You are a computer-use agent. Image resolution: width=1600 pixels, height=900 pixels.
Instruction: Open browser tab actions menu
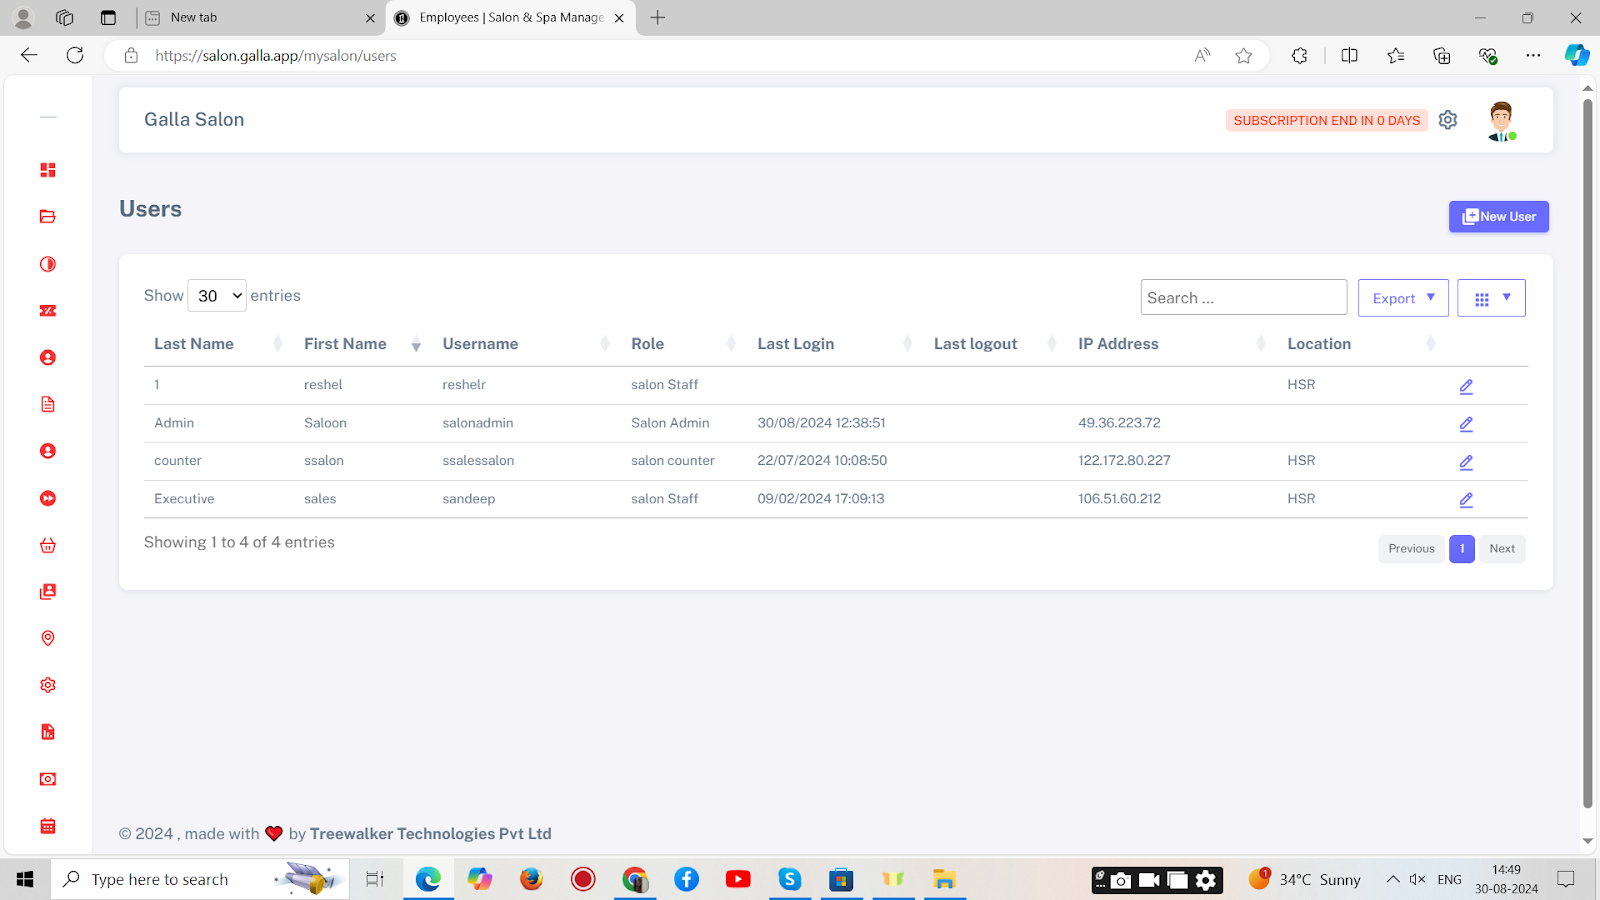tap(108, 18)
